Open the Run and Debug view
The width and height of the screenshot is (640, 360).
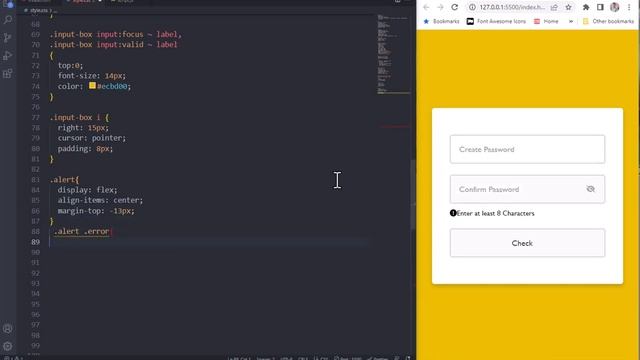click(7, 56)
